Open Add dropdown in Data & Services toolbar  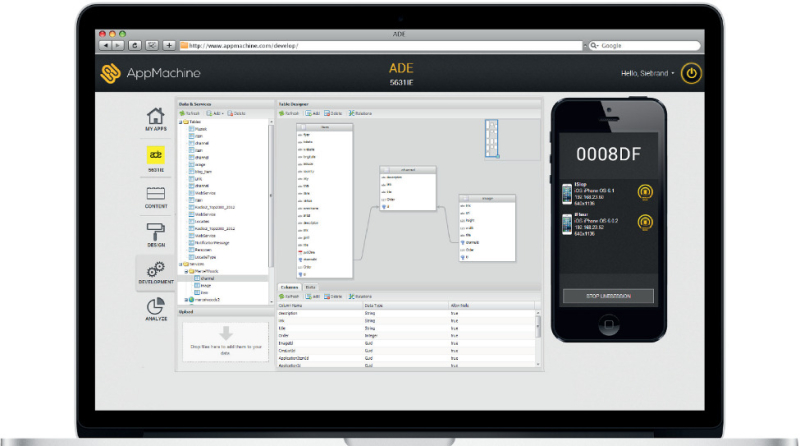(x=215, y=113)
